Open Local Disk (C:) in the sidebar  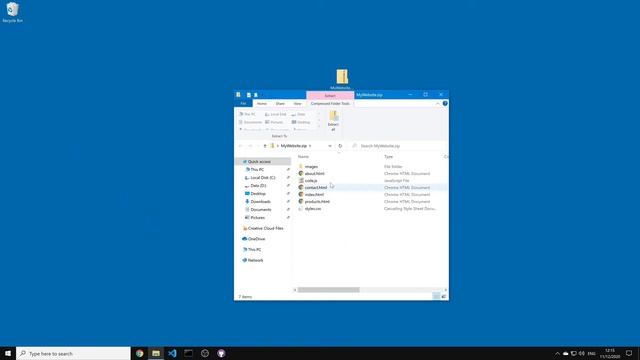[x=262, y=178]
